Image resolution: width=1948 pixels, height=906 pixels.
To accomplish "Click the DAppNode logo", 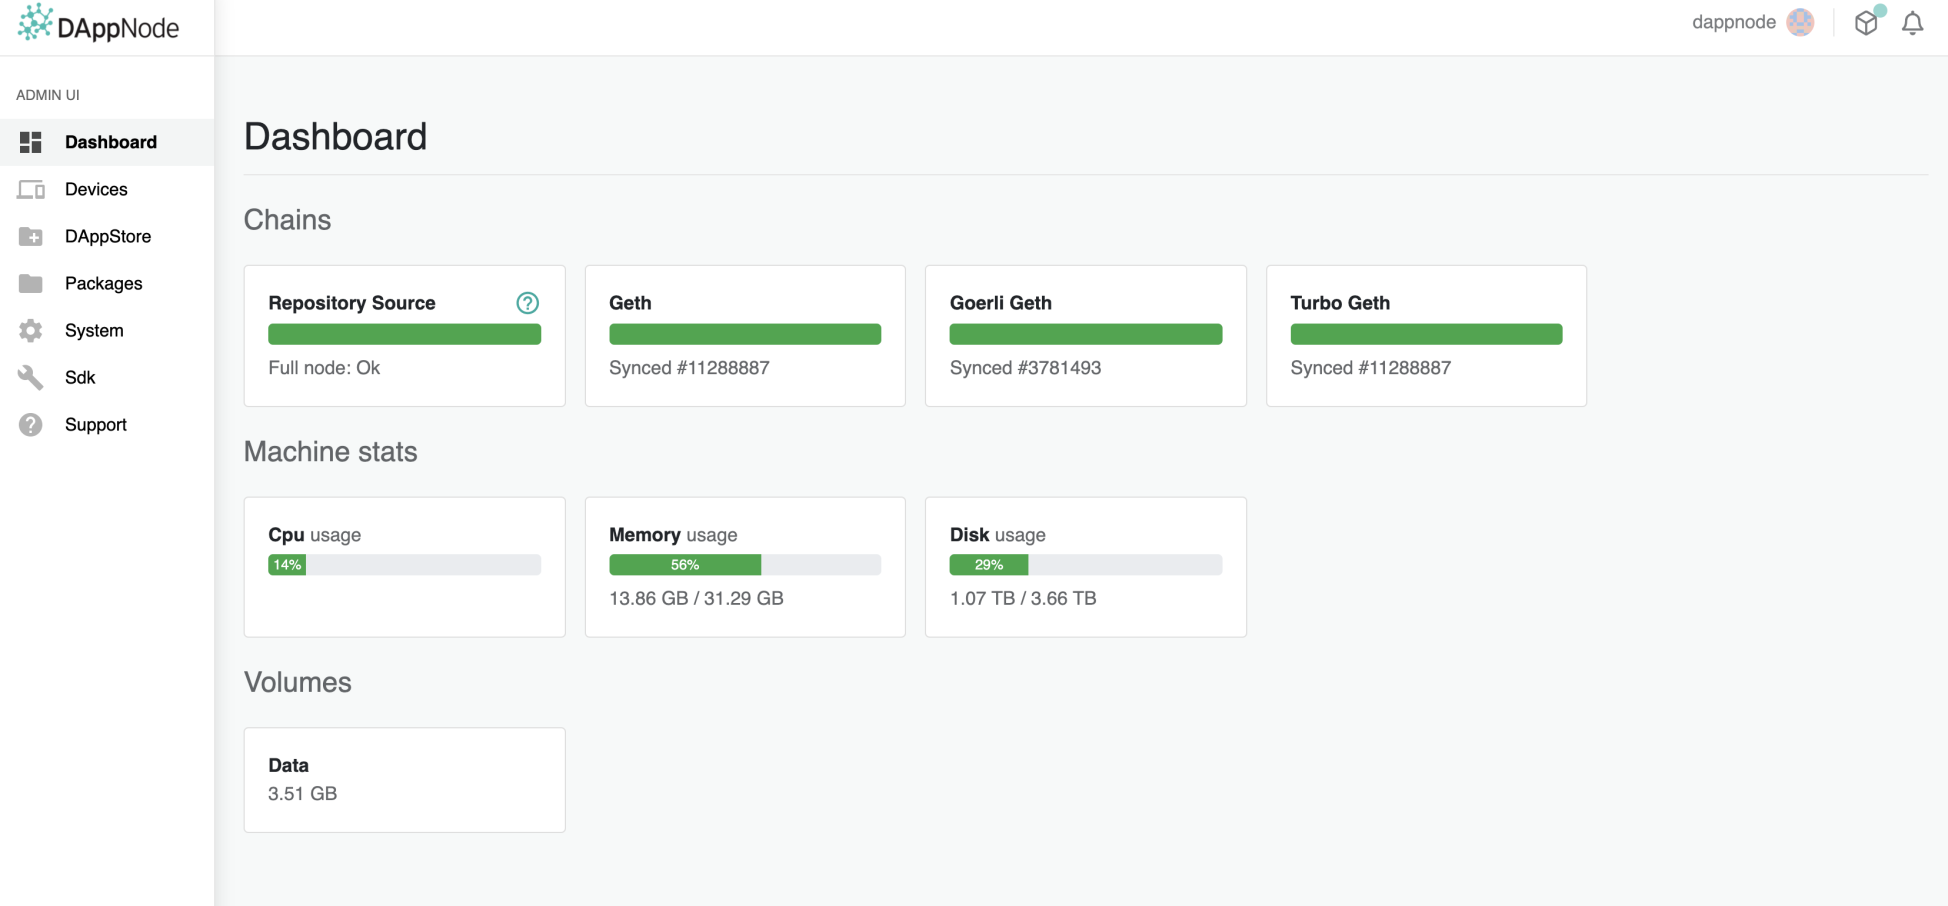I will click(x=98, y=24).
